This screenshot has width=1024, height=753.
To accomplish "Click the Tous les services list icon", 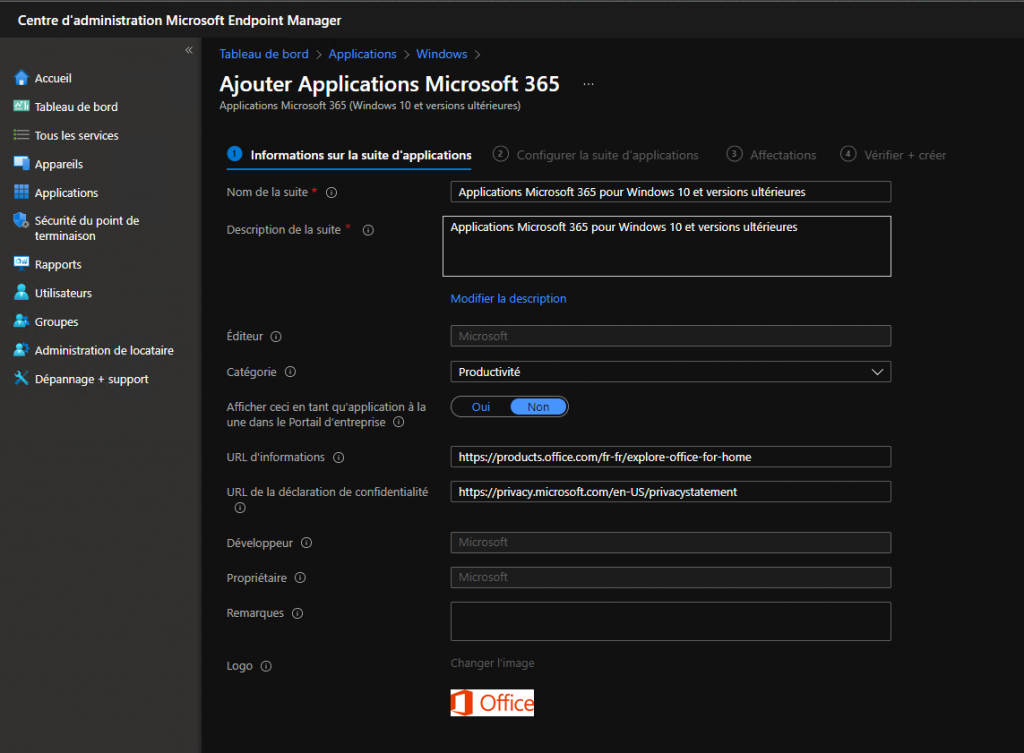I will pos(22,135).
